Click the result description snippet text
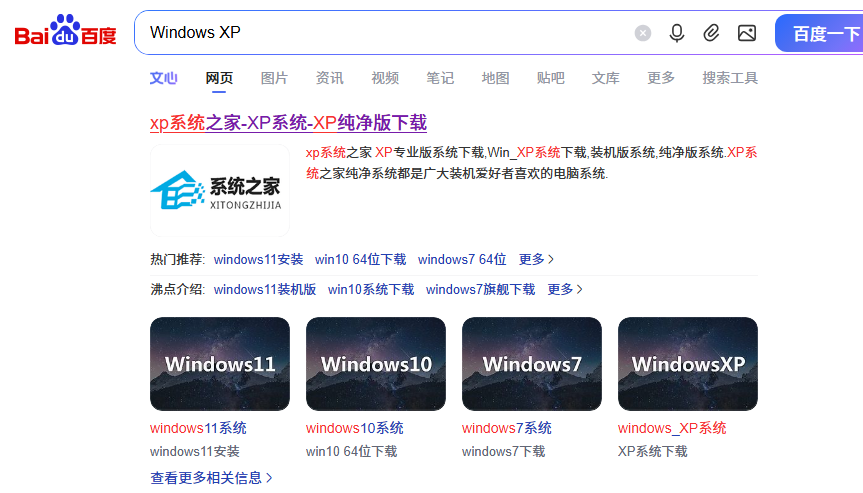 (532, 163)
